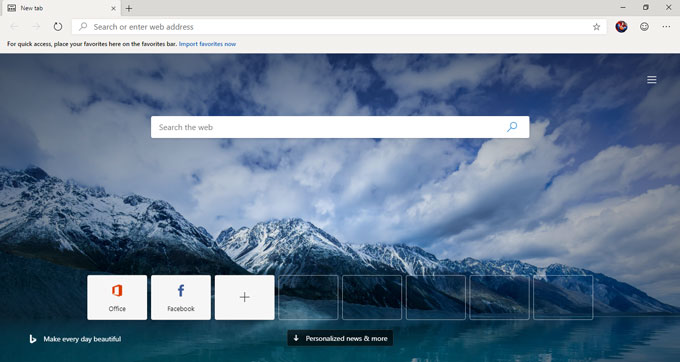Open a new tab with plus button
The width and height of the screenshot is (680, 362).
(x=129, y=8)
